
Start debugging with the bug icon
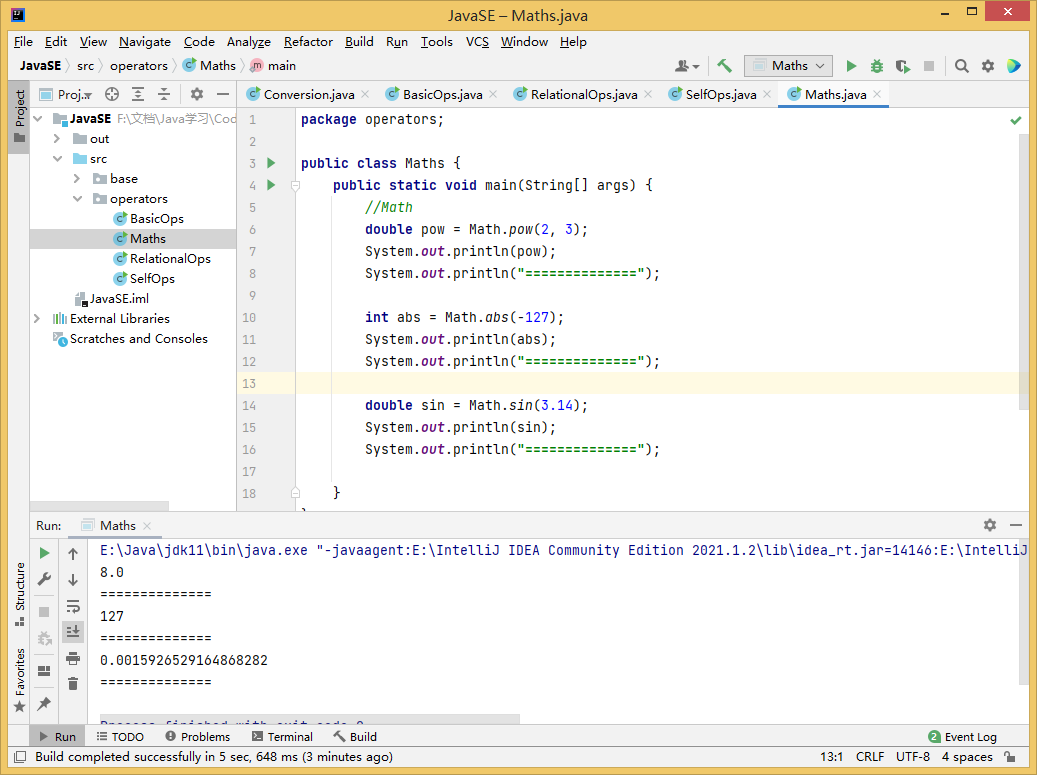[x=877, y=66]
